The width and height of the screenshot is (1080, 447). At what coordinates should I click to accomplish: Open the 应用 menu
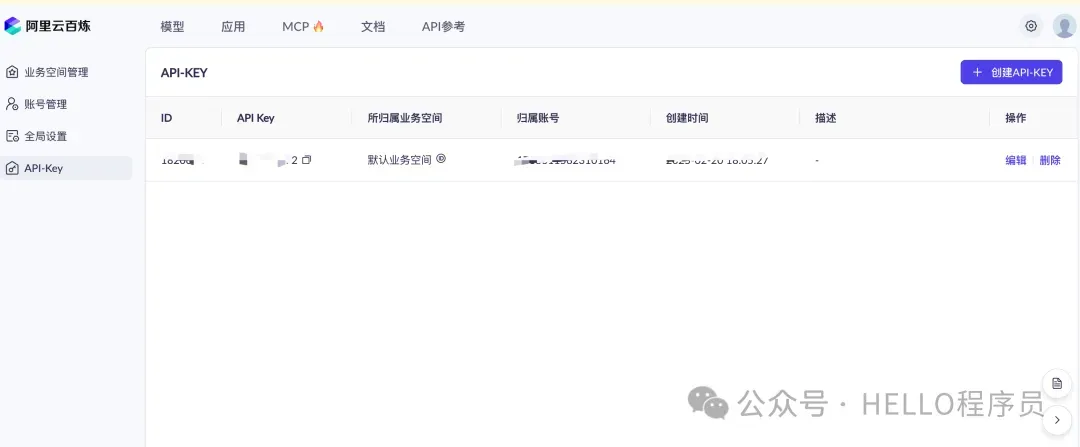click(x=233, y=27)
